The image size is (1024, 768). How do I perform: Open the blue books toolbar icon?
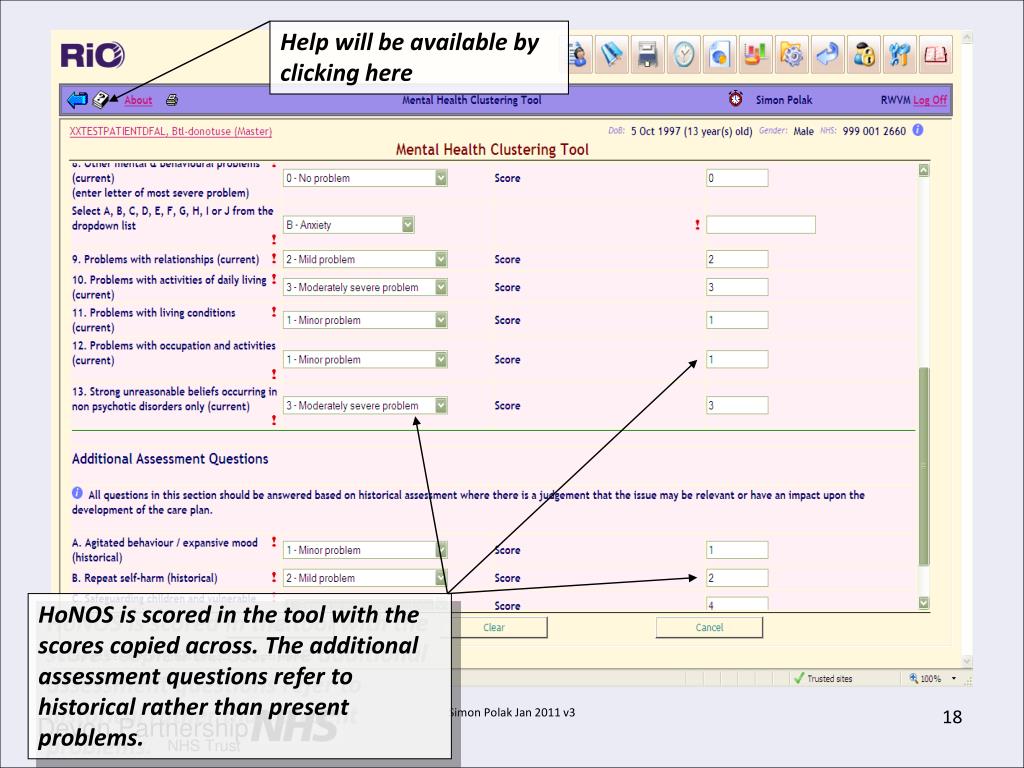tap(611, 54)
